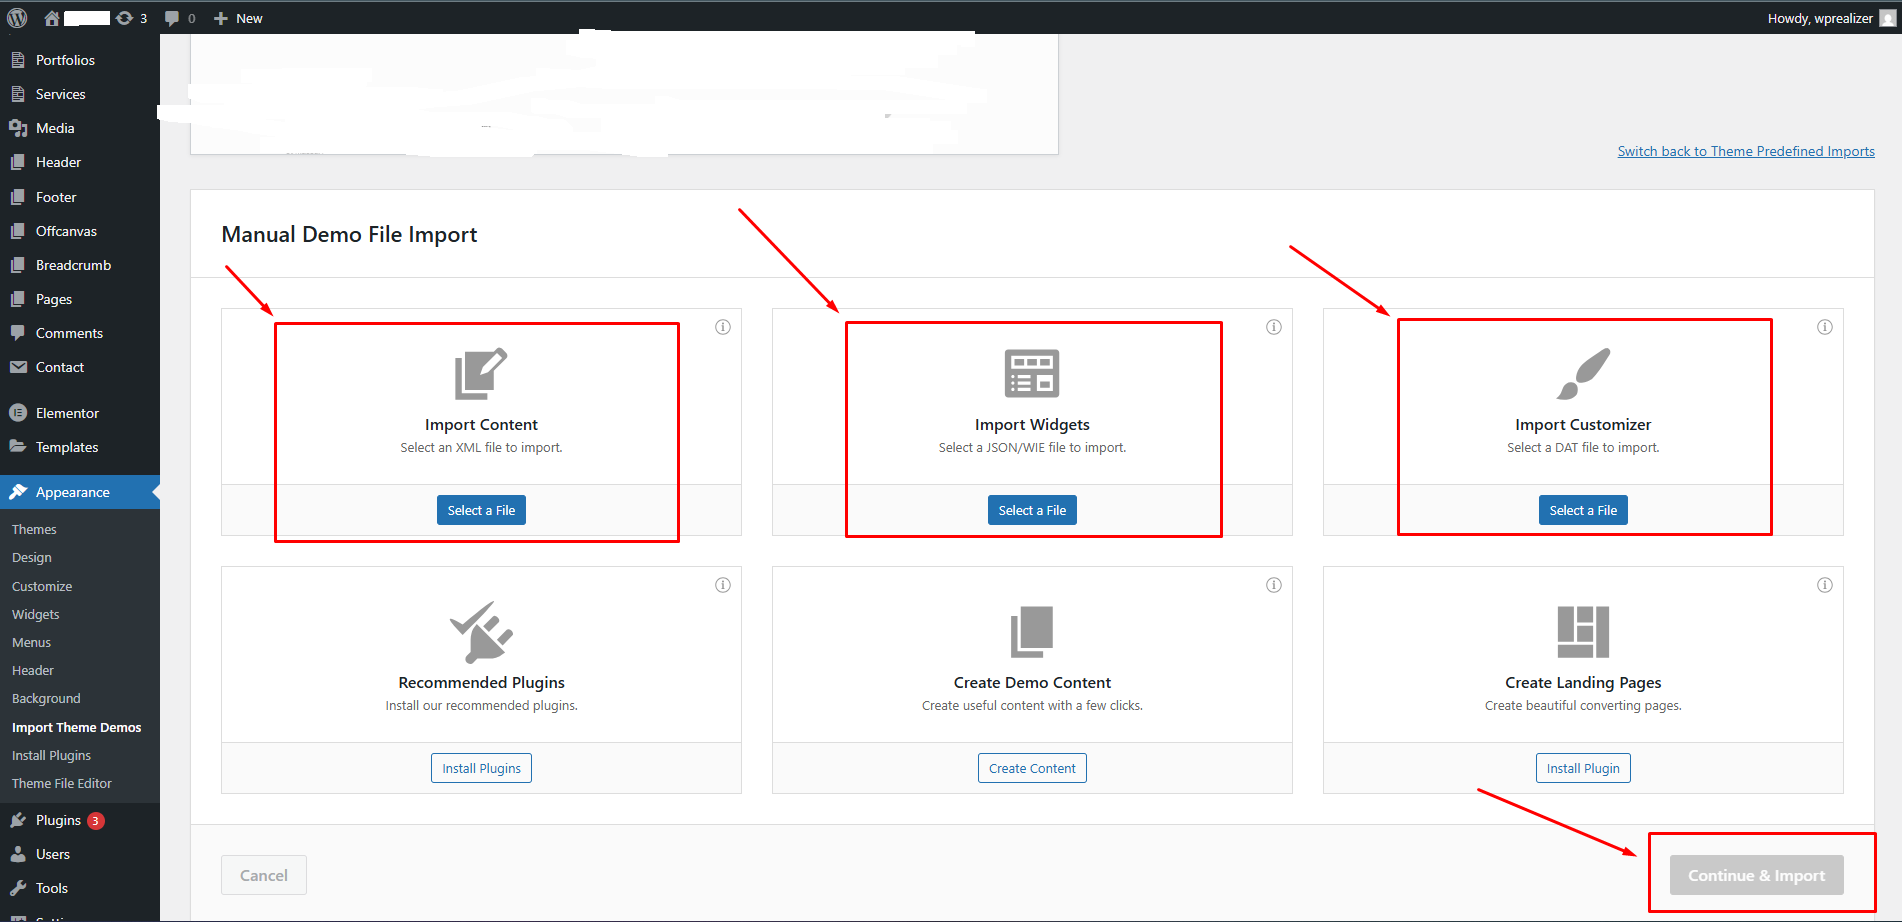Click the info icon on Recommended Plugins card
Image resolution: width=1902 pixels, height=922 pixels.
click(723, 585)
